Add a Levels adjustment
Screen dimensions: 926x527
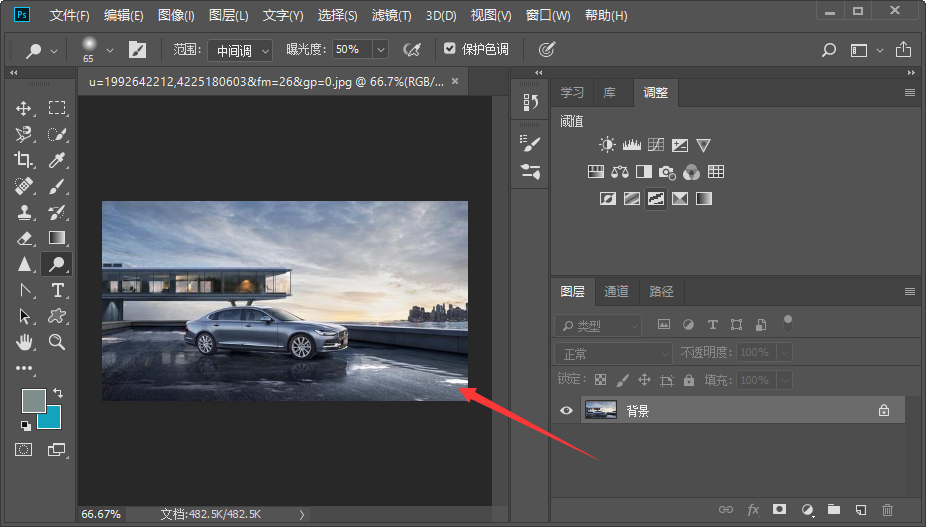(x=631, y=145)
